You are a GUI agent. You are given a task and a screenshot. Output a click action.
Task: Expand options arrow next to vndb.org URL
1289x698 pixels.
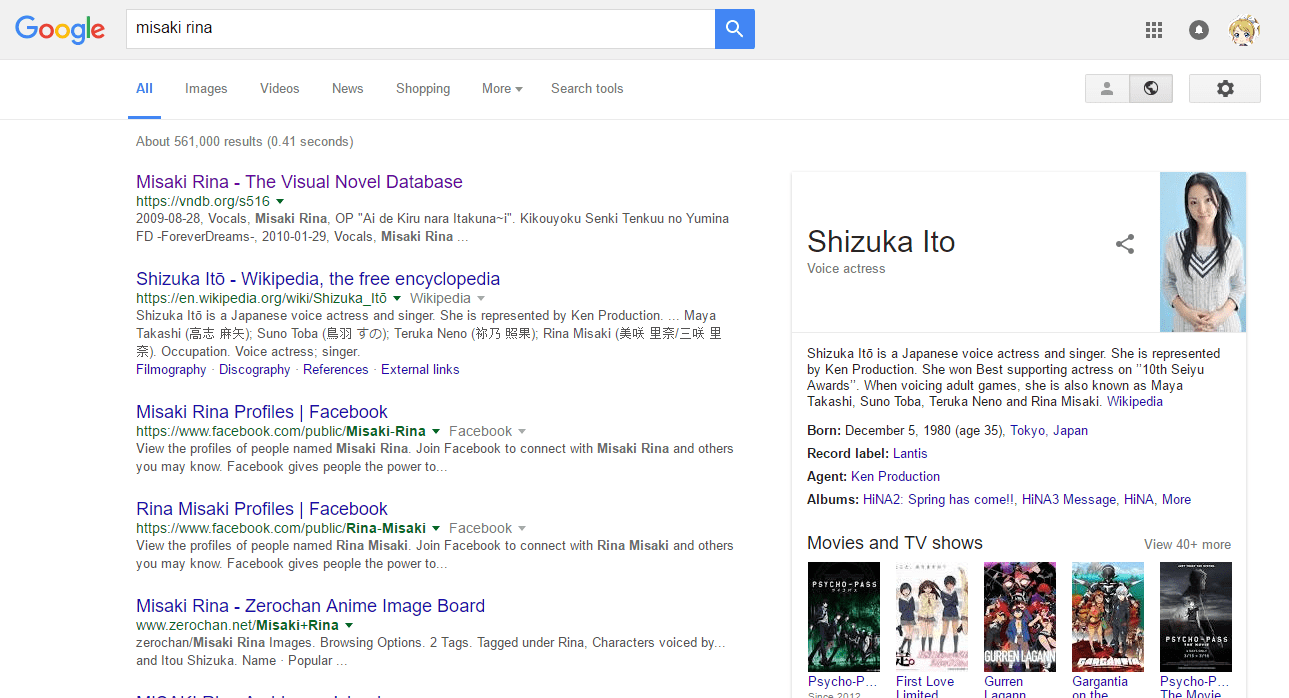(x=280, y=202)
